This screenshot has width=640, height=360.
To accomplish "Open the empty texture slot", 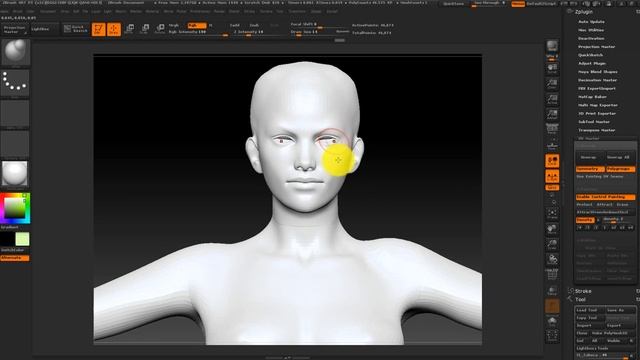I will point(16,144).
